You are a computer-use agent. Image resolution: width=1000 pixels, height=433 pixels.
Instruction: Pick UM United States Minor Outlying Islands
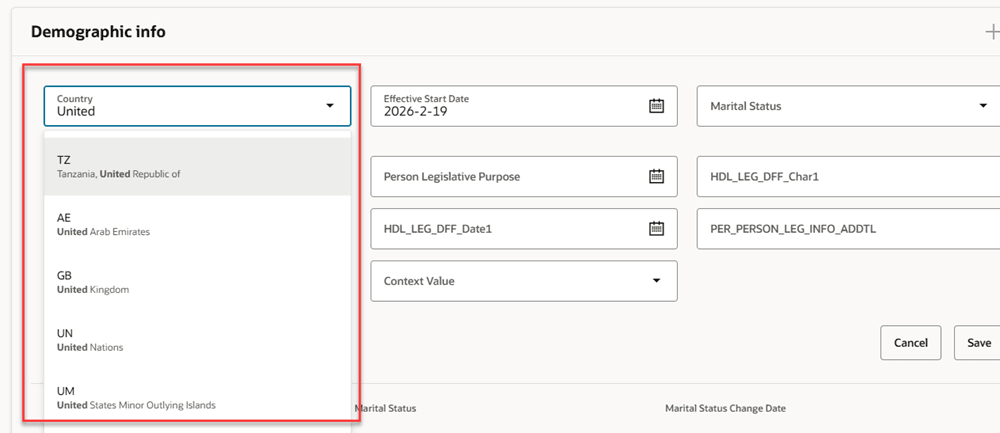197,397
